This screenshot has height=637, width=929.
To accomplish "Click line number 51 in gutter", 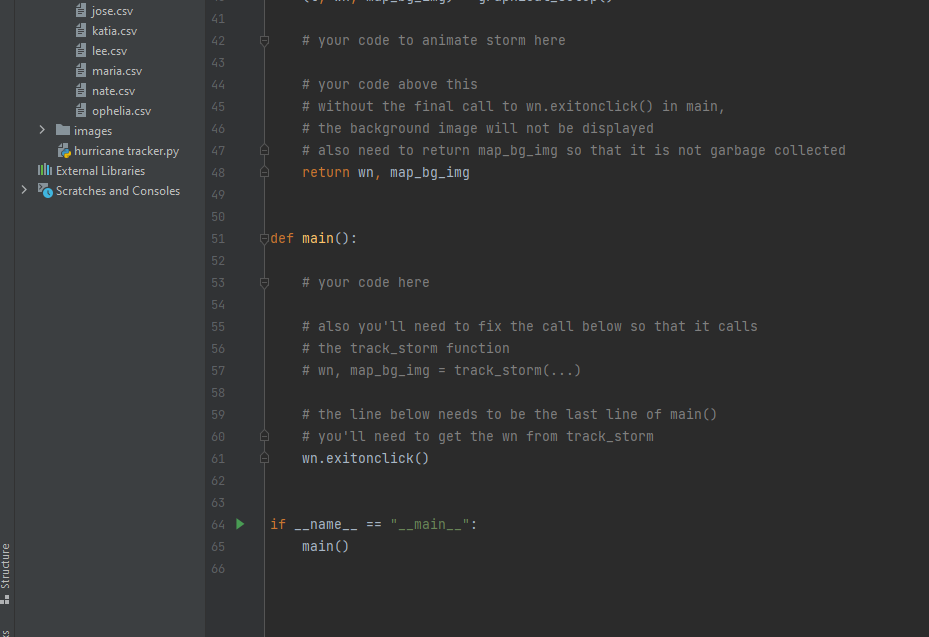I will tap(218, 239).
